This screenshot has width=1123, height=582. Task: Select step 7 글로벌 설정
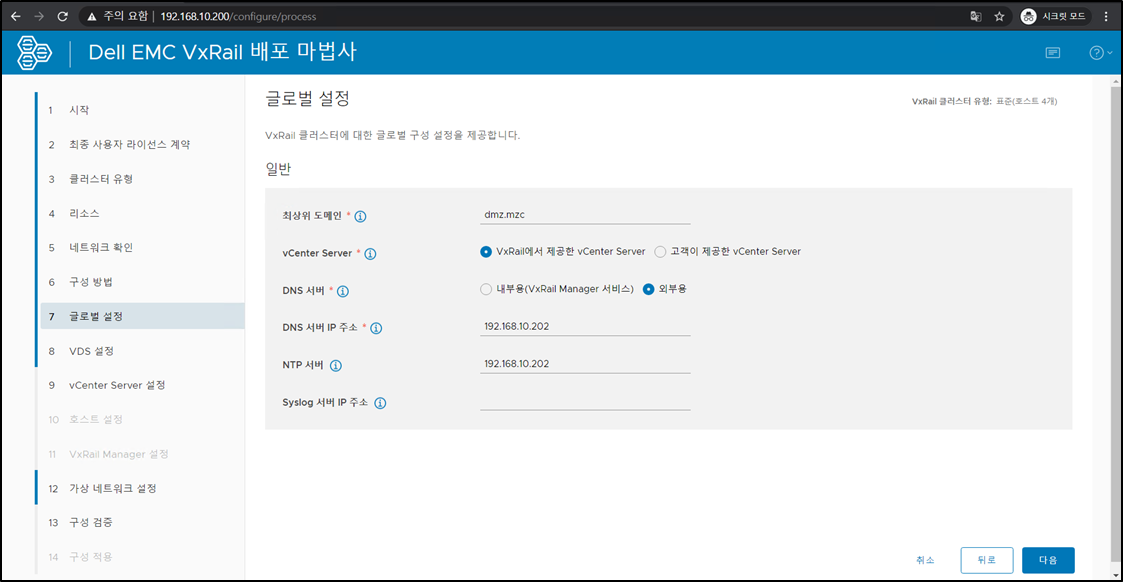click(x=142, y=316)
